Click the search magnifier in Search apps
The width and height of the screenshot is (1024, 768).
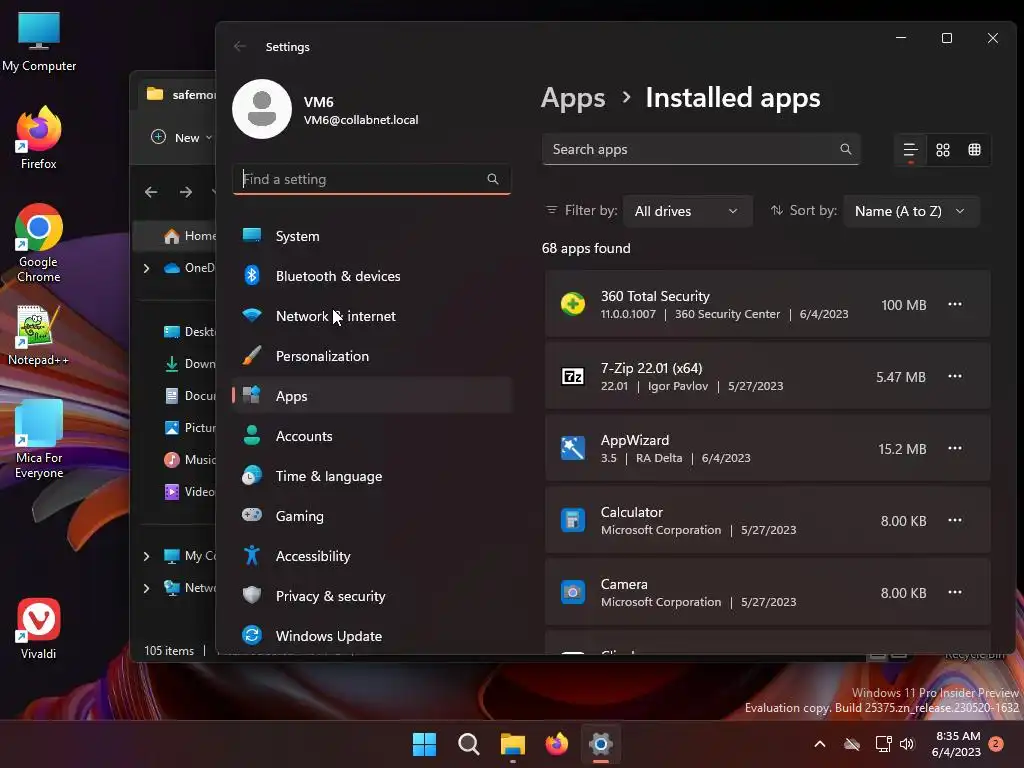click(846, 150)
